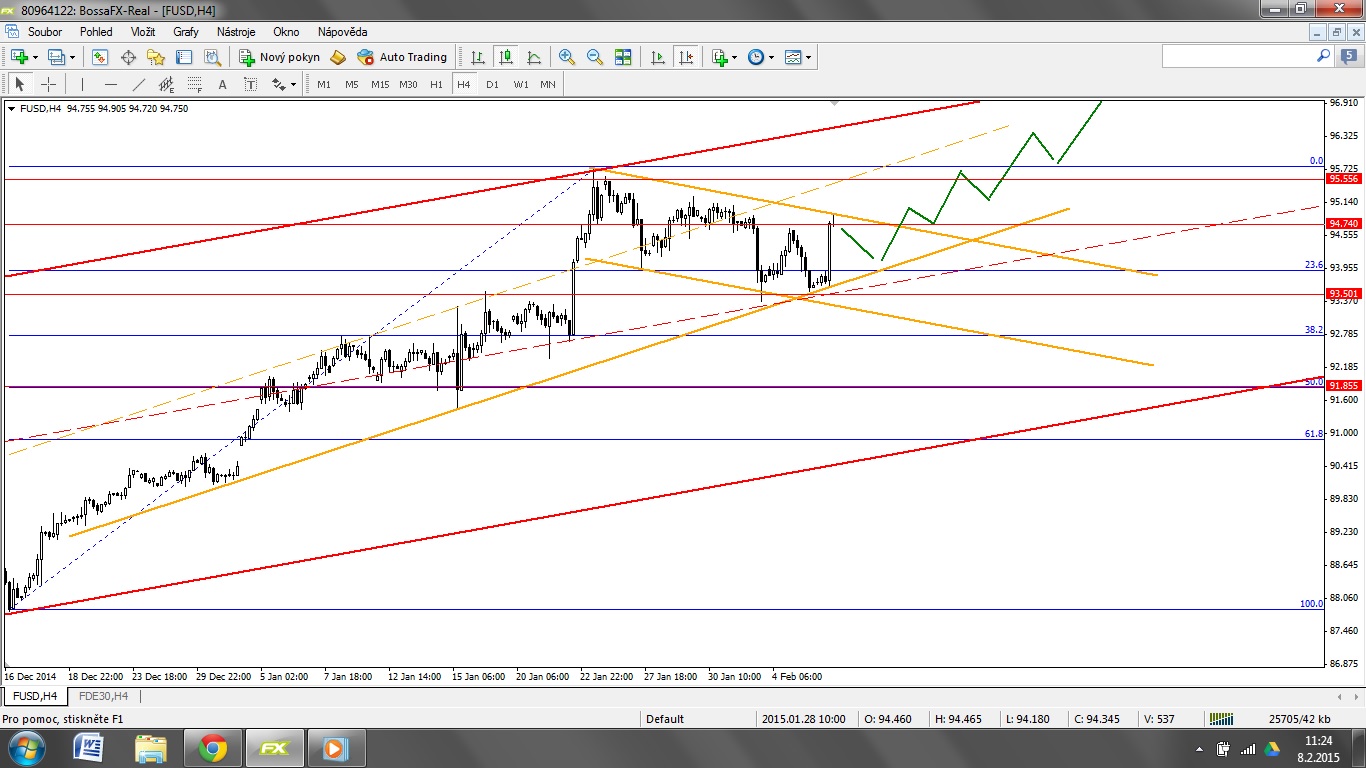Screen dimensions: 1366x768
Task: Click the zoom in magnifier icon
Action: click(567, 57)
